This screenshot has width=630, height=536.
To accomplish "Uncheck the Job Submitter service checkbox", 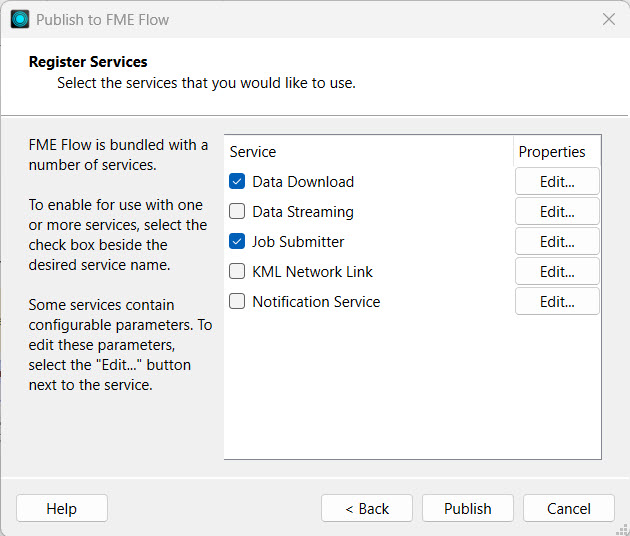I will [237, 242].
